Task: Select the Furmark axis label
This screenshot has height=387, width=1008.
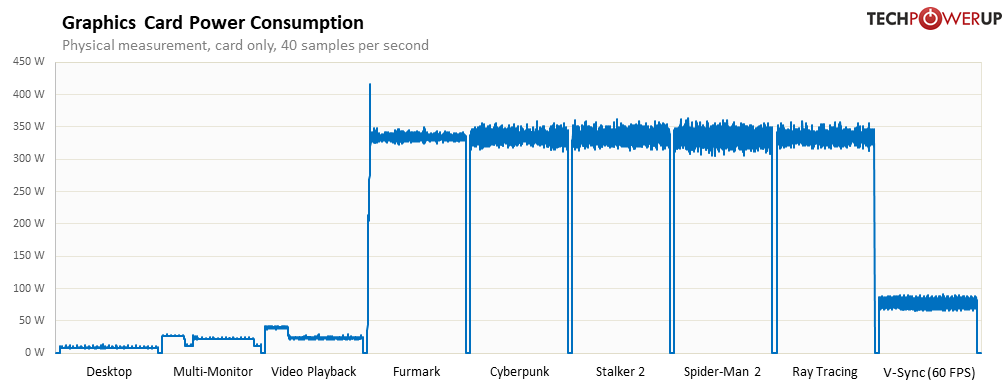Action: [x=417, y=372]
